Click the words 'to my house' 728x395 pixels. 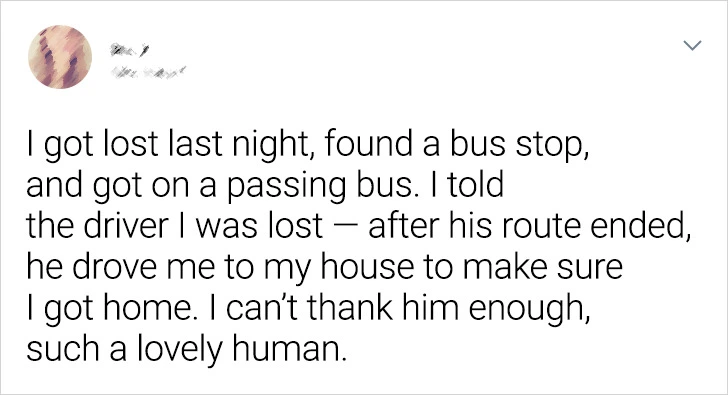(318, 268)
